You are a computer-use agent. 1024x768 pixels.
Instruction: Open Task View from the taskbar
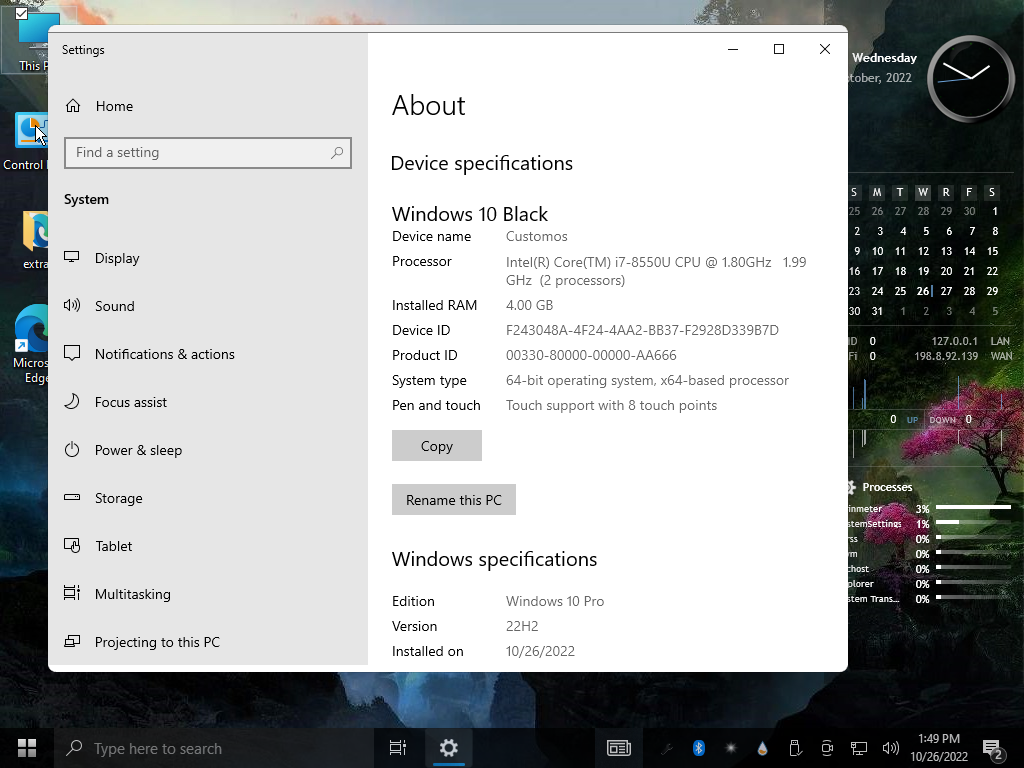click(397, 748)
